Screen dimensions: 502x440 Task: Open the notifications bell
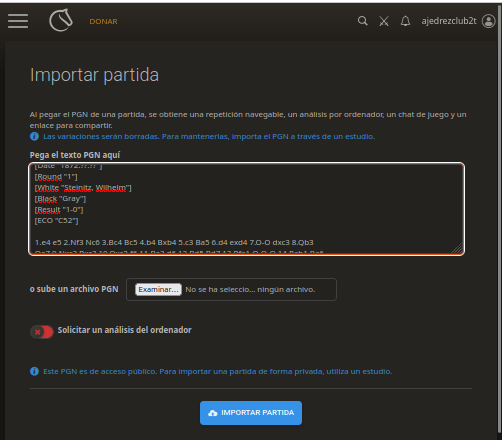point(405,21)
